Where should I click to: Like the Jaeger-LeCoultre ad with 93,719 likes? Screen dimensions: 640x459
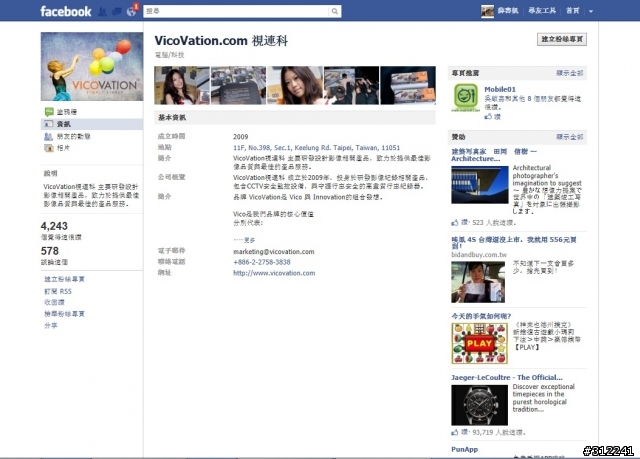click(460, 432)
